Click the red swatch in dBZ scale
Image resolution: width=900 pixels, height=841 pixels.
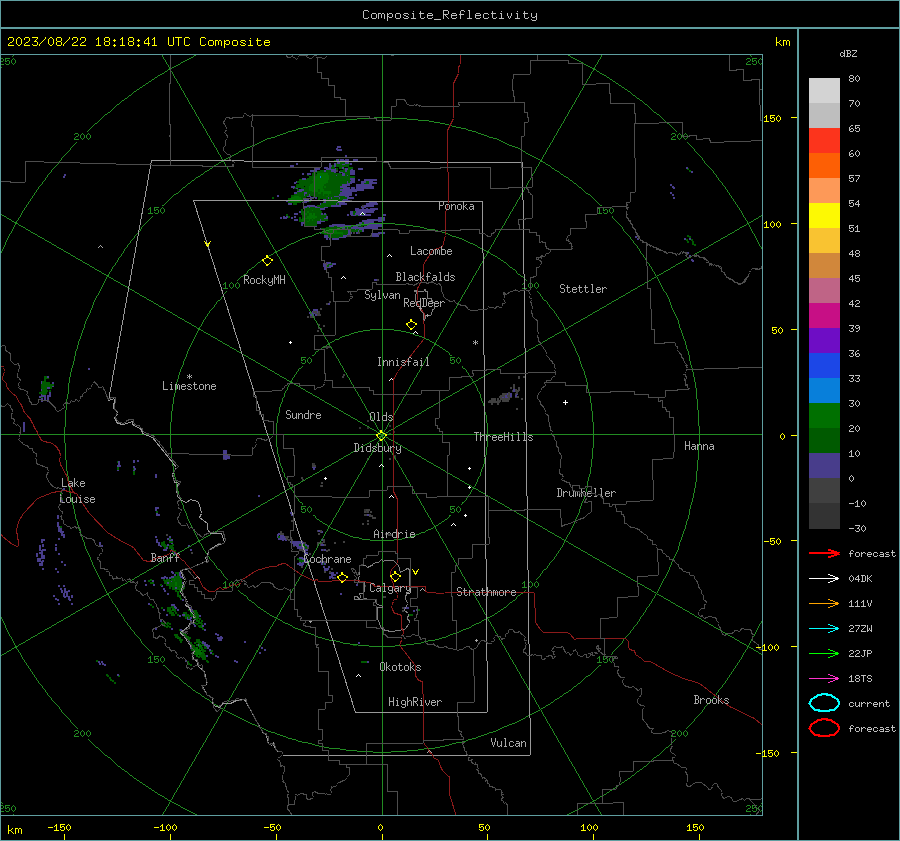point(824,141)
